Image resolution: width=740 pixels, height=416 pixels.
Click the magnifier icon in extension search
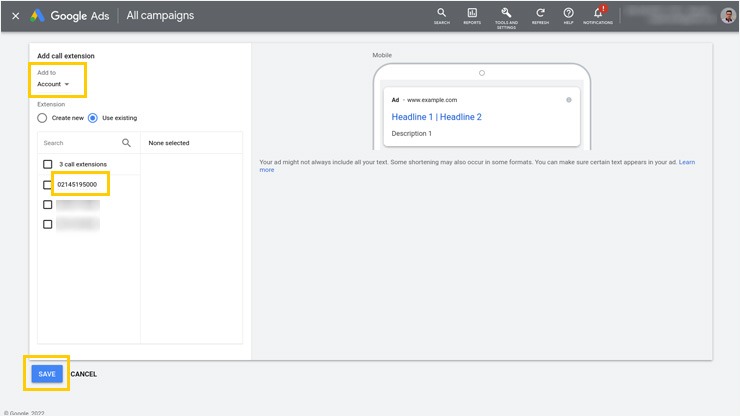126,143
